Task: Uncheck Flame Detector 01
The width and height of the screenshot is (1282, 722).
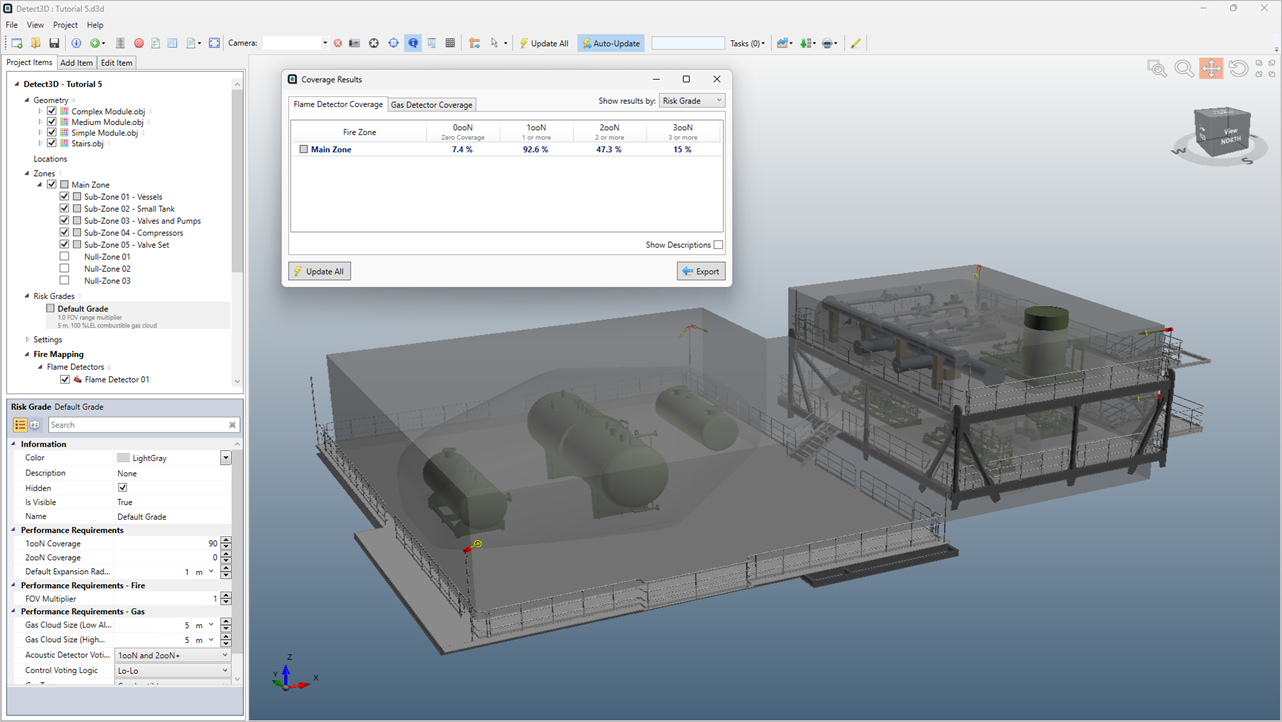Action: [65, 379]
